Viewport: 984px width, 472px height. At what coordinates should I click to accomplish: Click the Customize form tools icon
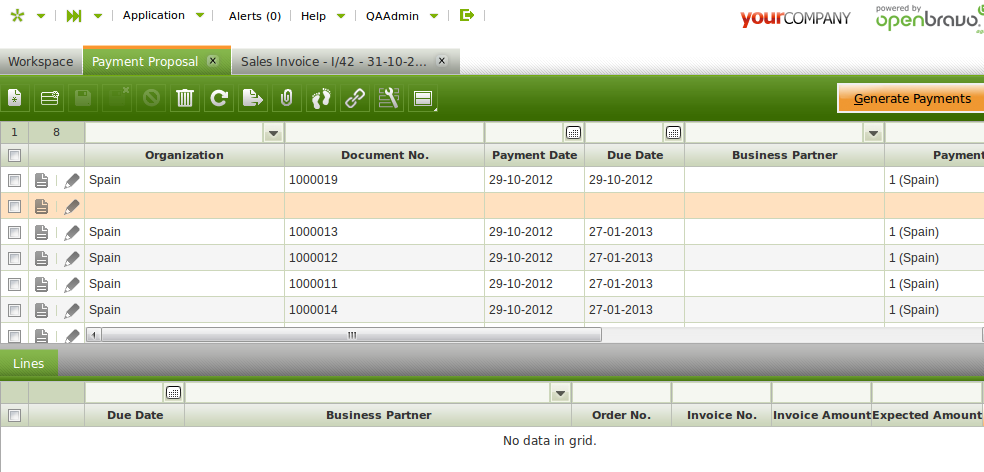[388, 98]
